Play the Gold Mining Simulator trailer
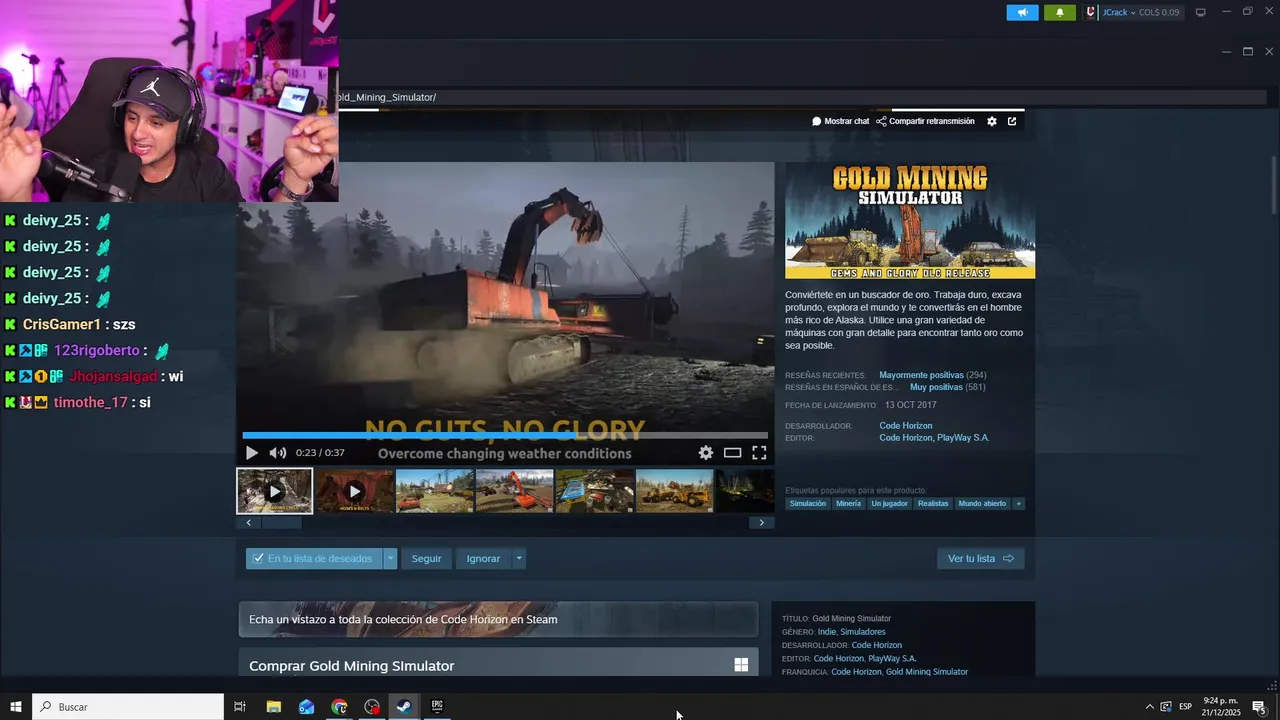The image size is (1280, 720). tap(251, 453)
